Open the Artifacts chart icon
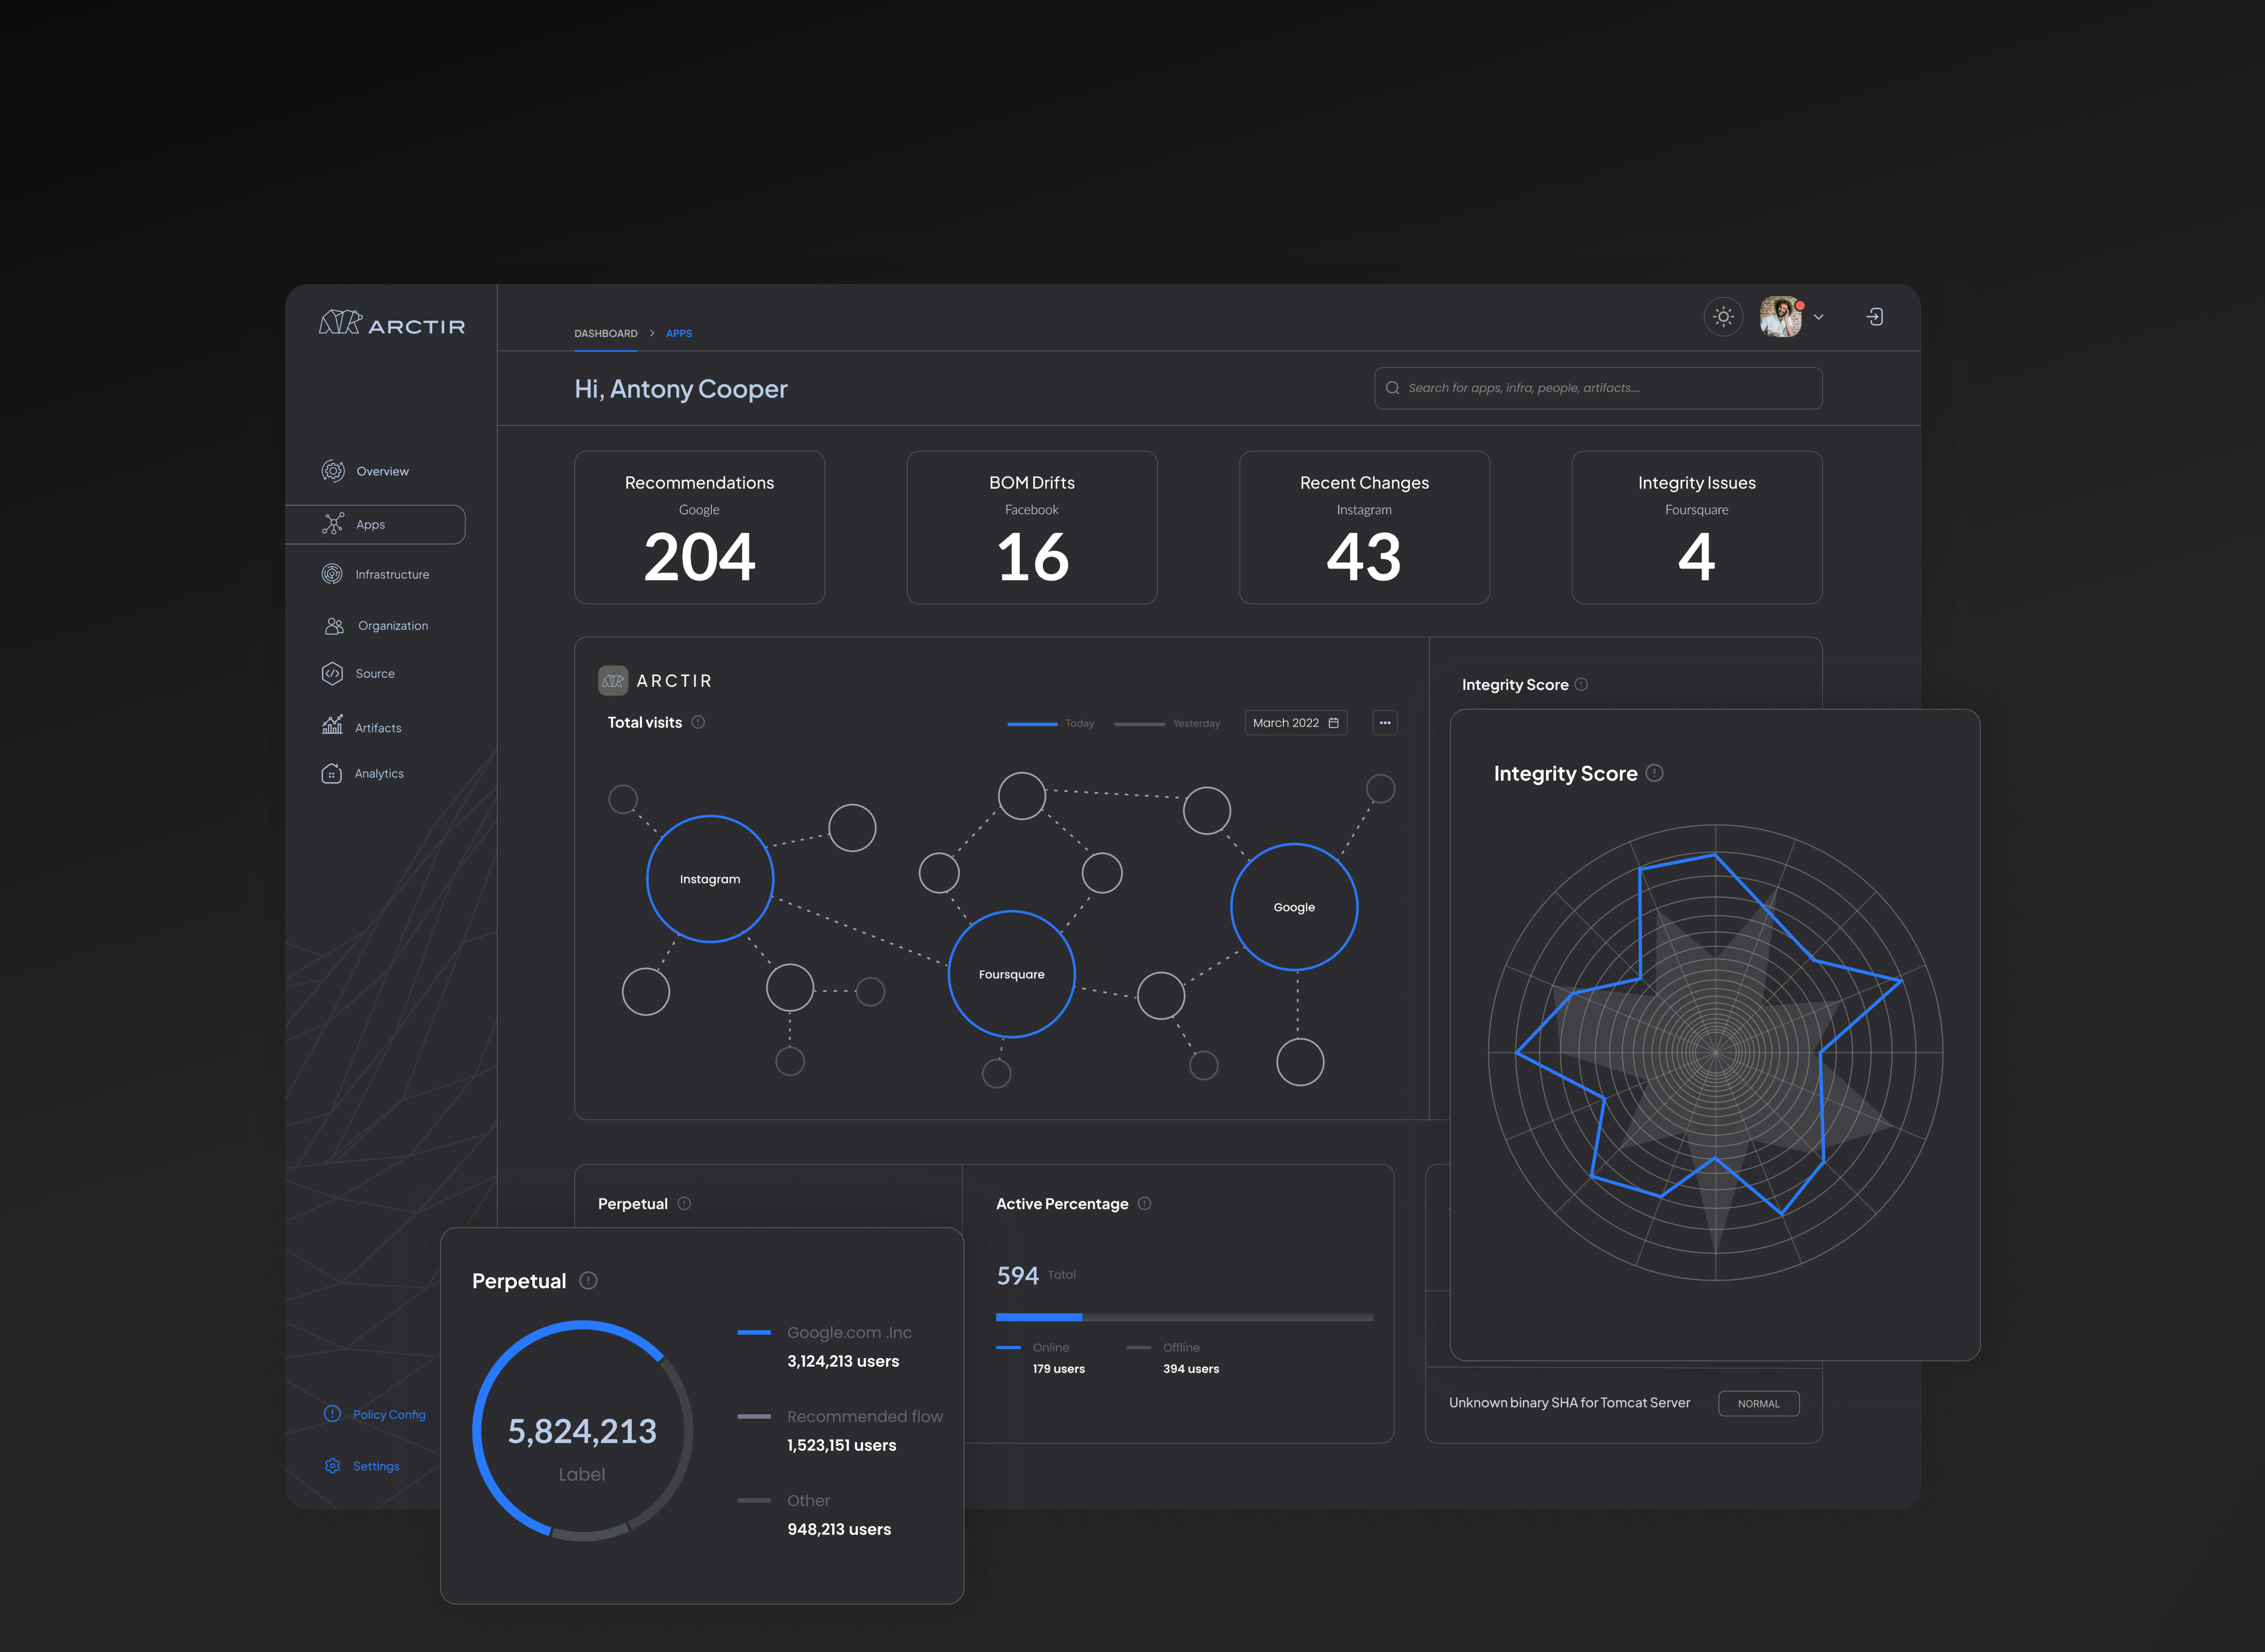 [x=332, y=726]
